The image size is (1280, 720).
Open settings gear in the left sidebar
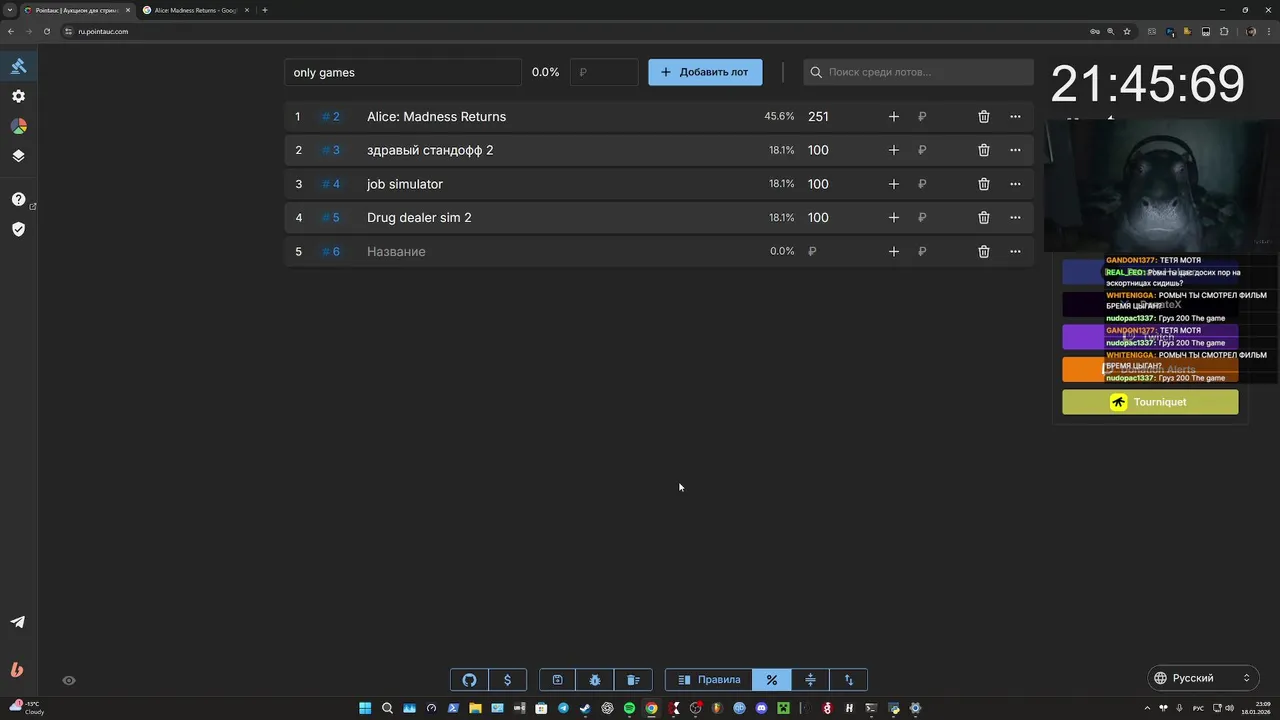[18, 96]
